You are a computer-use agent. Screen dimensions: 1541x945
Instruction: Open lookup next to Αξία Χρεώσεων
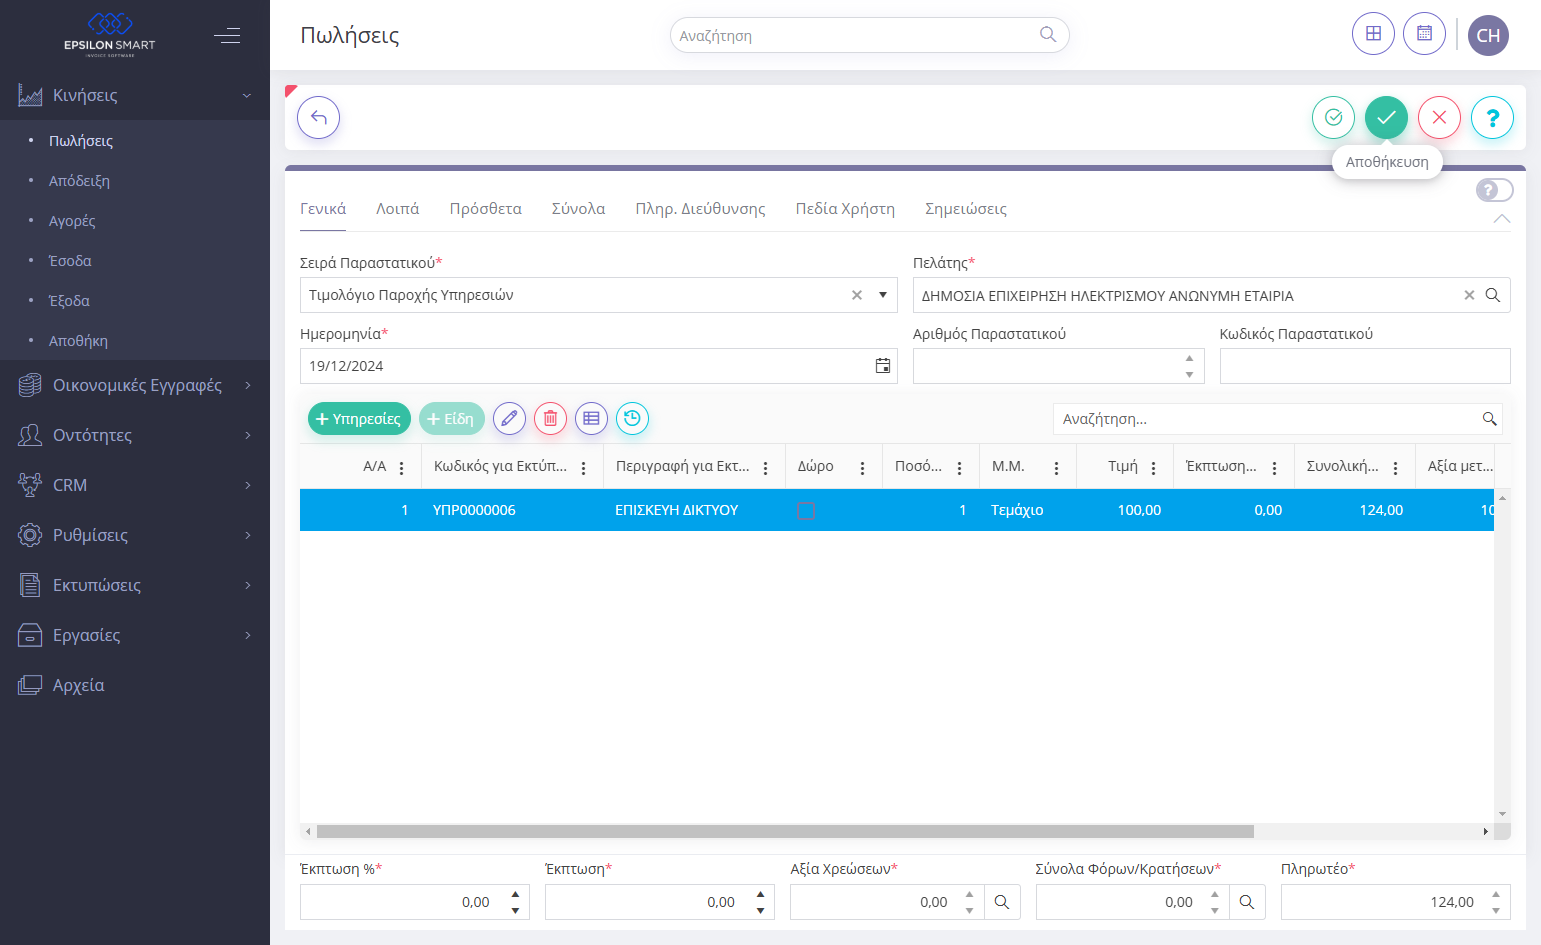tap(1002, 902)
